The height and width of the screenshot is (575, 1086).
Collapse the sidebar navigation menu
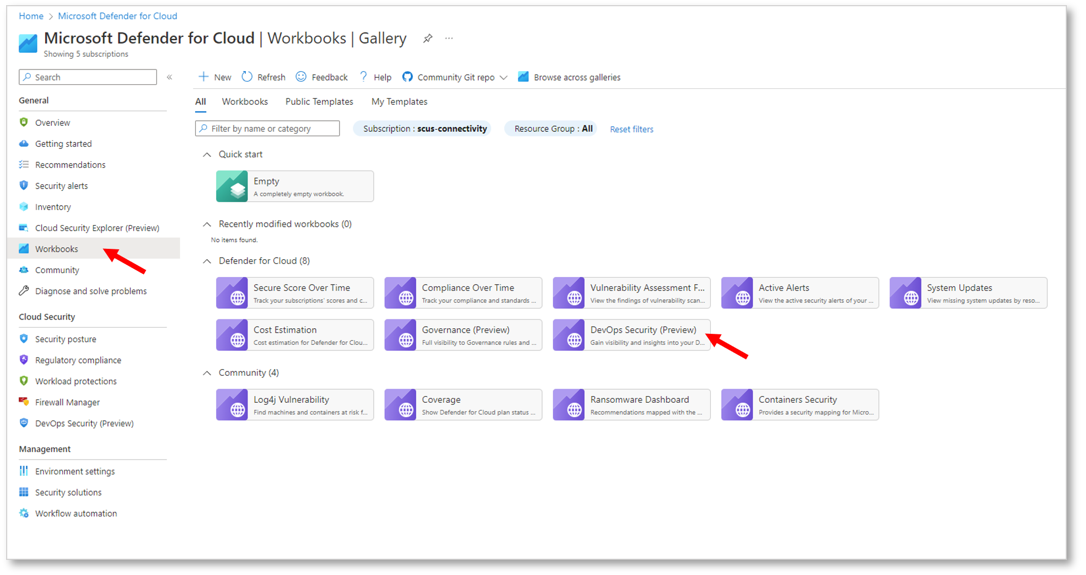tap(170, 77)
